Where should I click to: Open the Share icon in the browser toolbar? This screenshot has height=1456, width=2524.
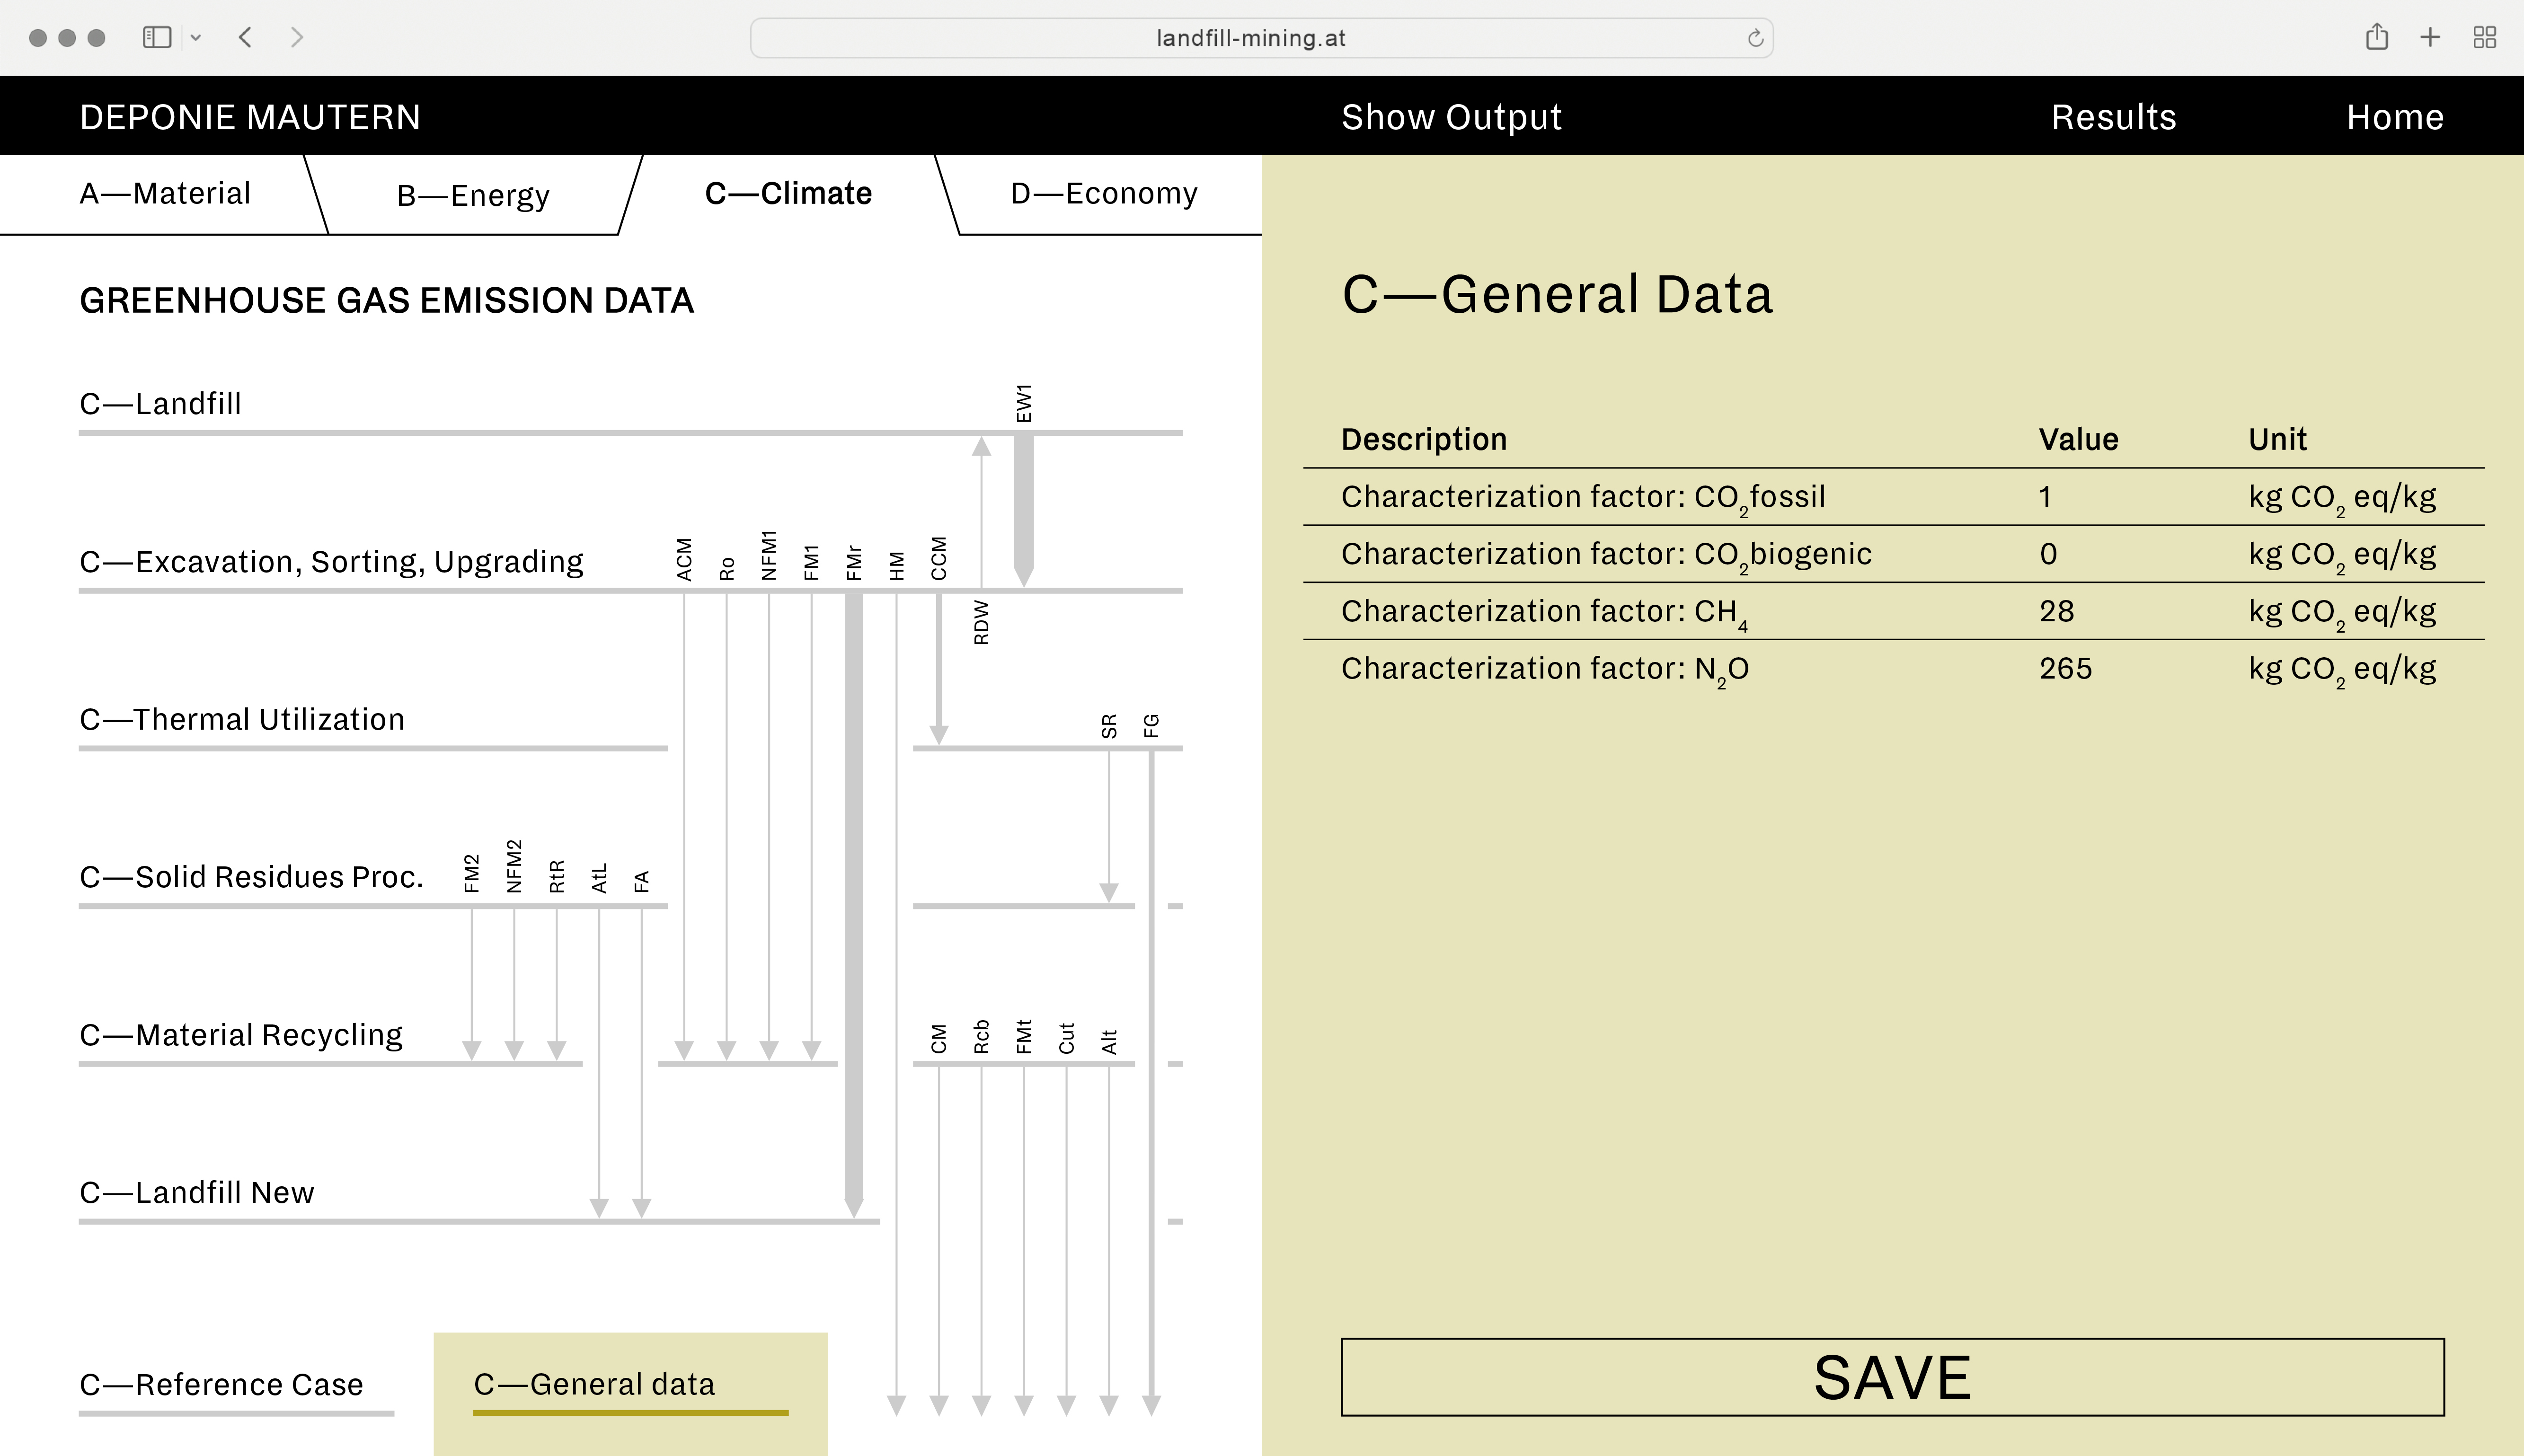(2377, 37)
